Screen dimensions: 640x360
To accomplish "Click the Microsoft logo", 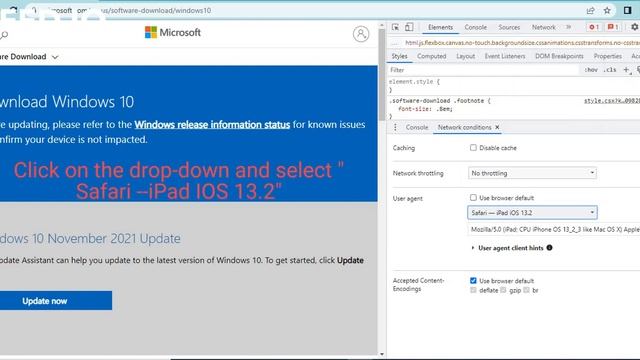I will 173,32.
